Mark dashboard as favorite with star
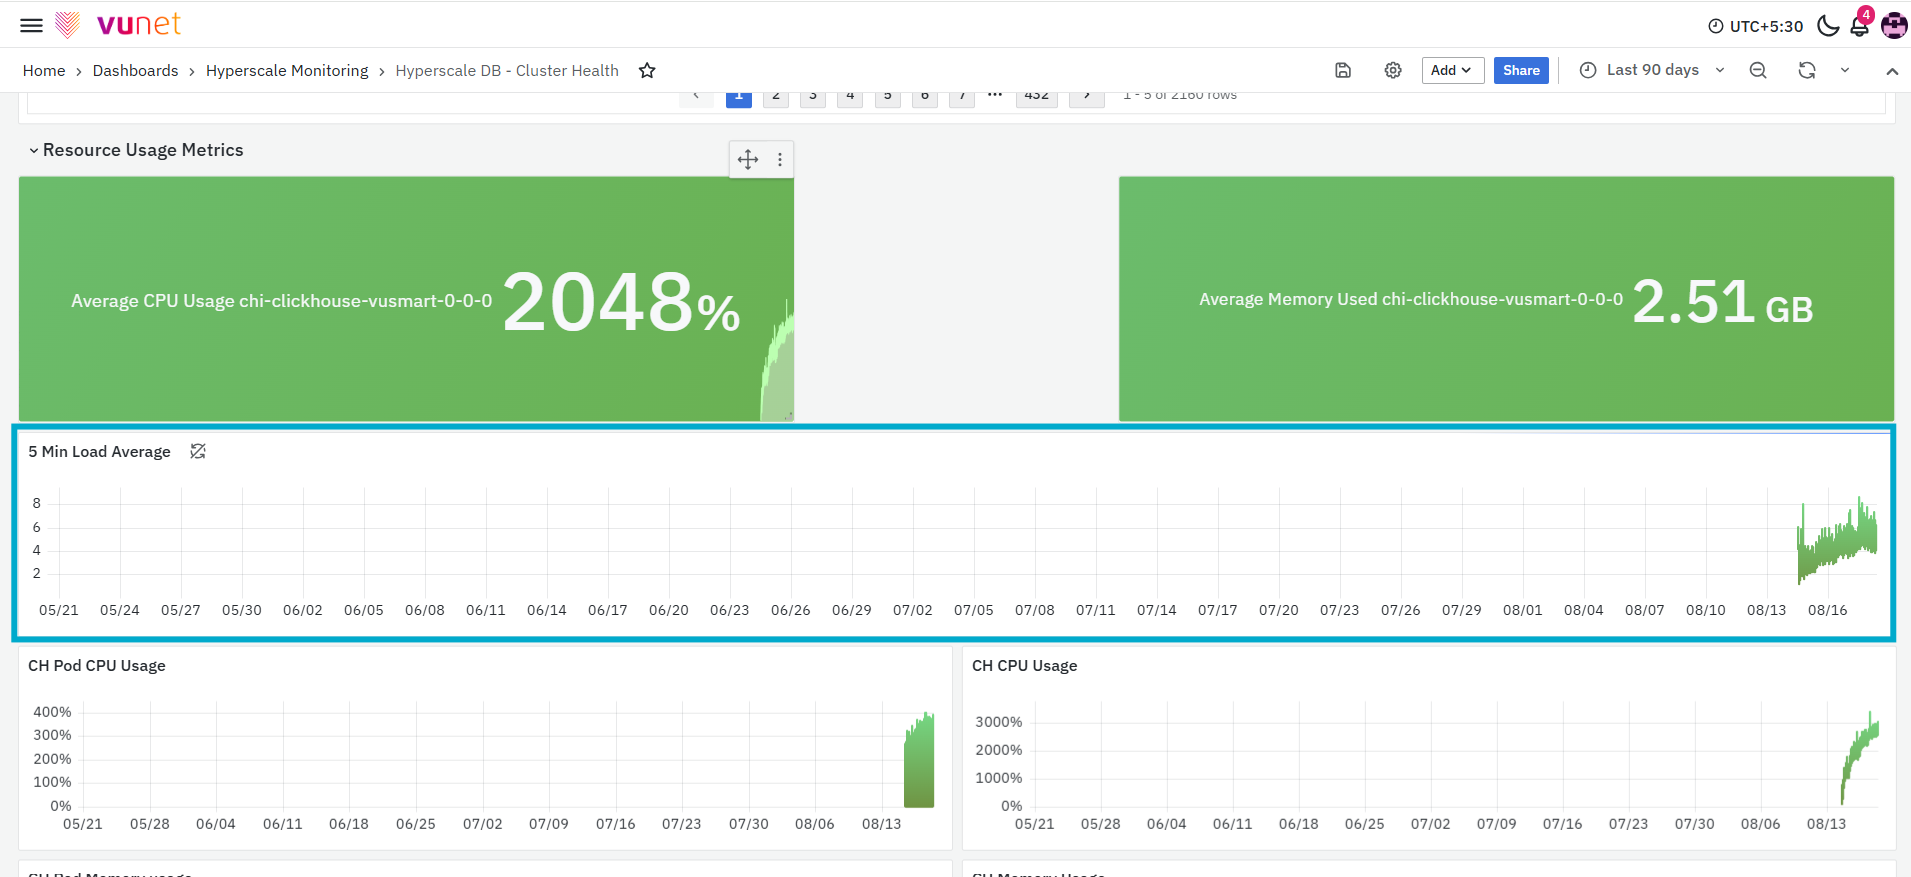Image resolution: width=1911 pixels, height=877 pixels. pyautogui.click(x=647, y=70)
